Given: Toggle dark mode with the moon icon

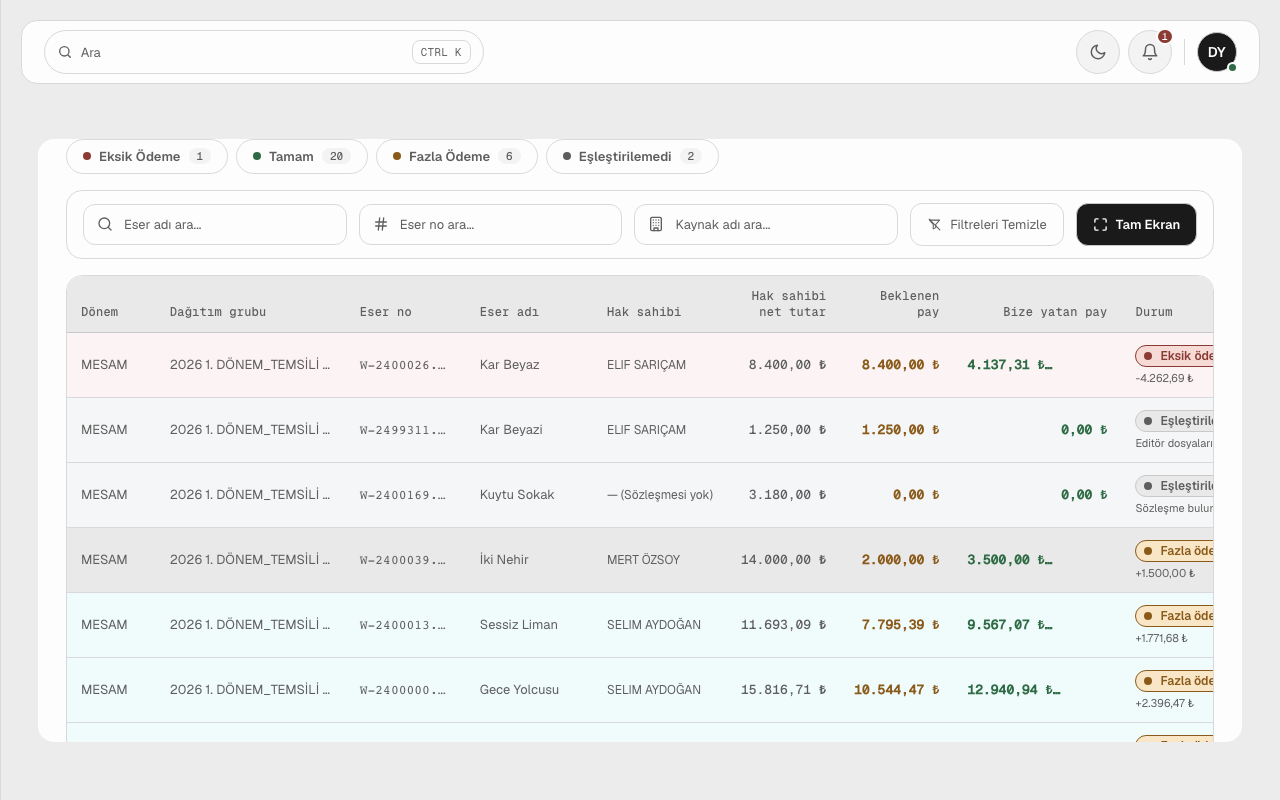Looking at the screenshot, I should pyautogui.click(x=1098, y=52).
